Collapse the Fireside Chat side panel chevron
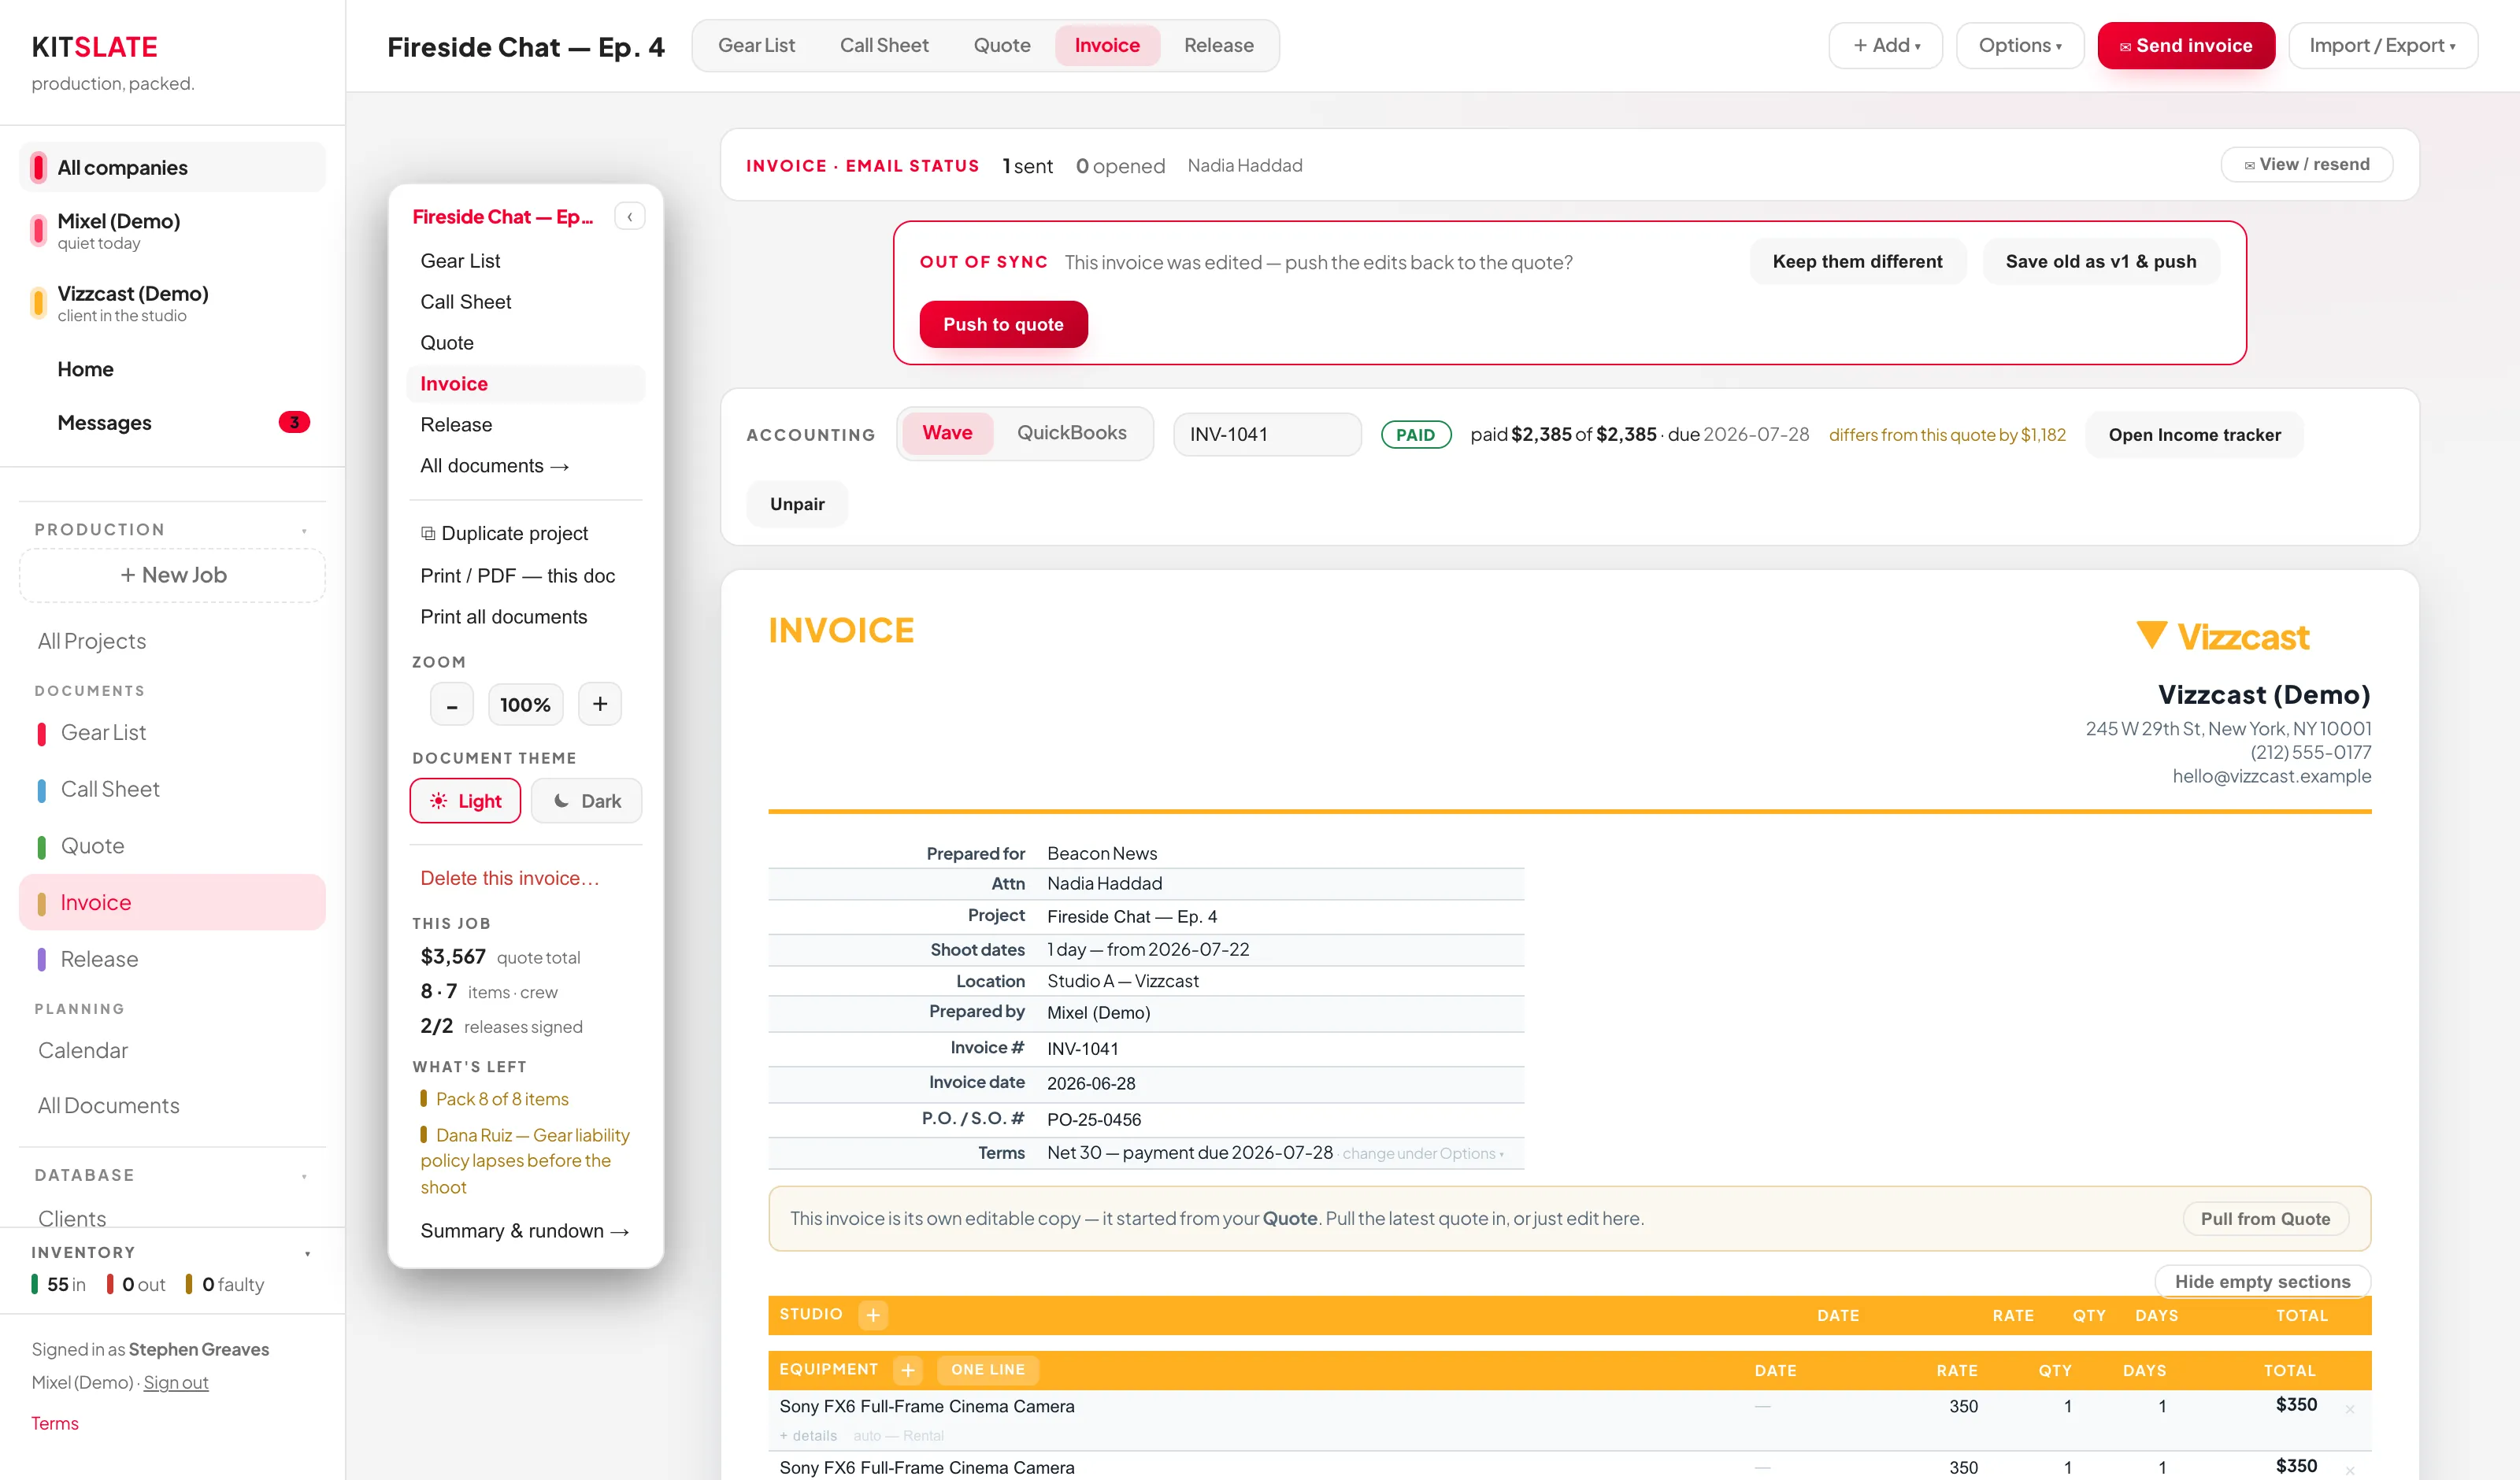2520x1480 pixels. click(629, 216)
